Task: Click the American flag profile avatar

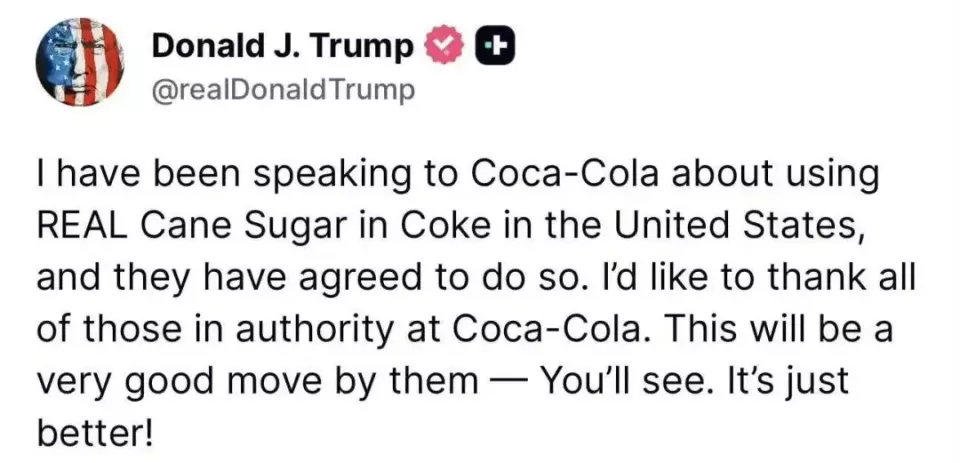Action: pos(80,62)
